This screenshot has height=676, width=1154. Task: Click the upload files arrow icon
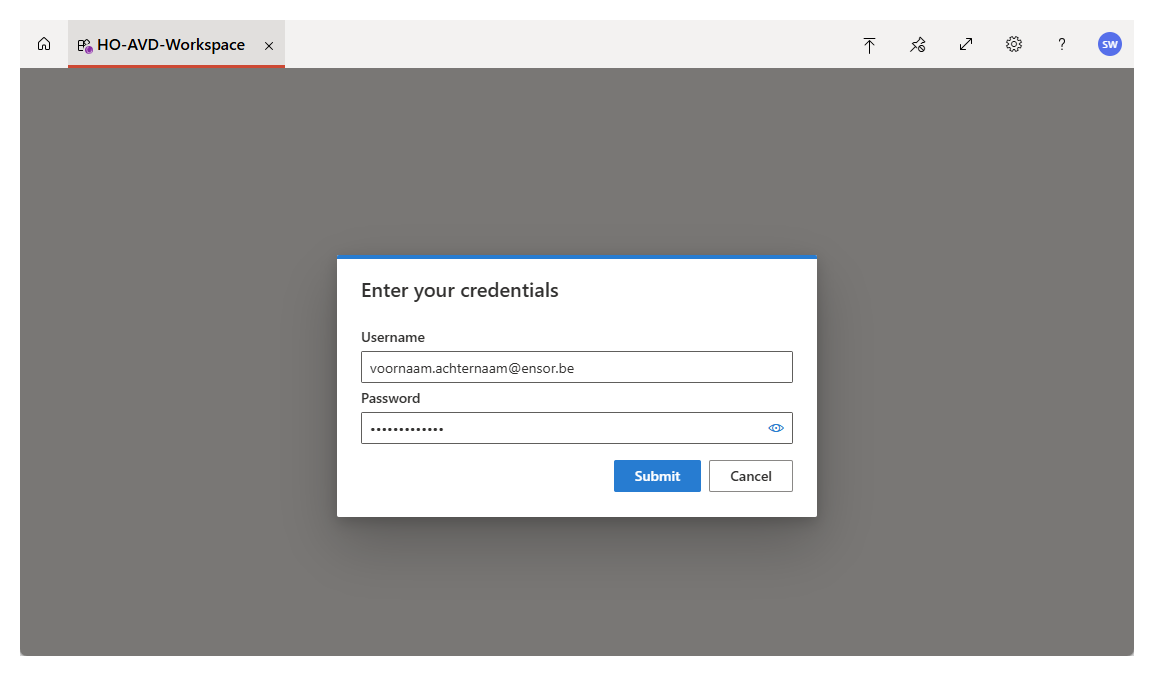(869, 44)
